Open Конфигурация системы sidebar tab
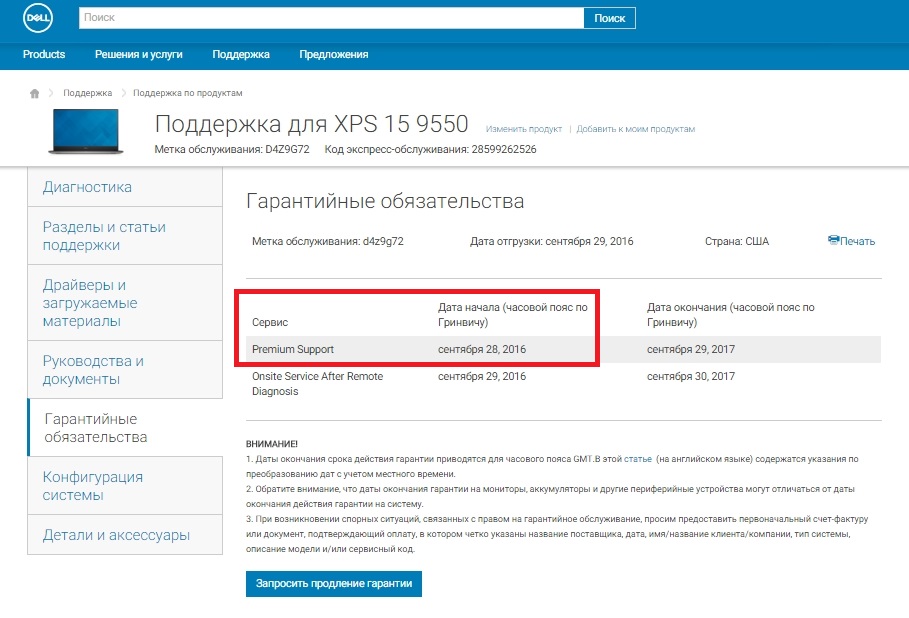The image size is (909, 618). 125,486
